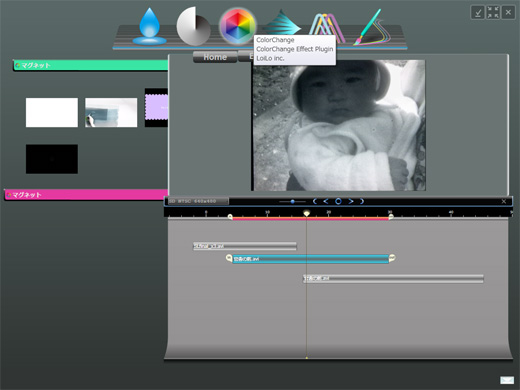Screen dimensions: 520x390
Task: Click the right trim handle of the cyan clip
Action: pyautogui.click(x=392, y=258)
